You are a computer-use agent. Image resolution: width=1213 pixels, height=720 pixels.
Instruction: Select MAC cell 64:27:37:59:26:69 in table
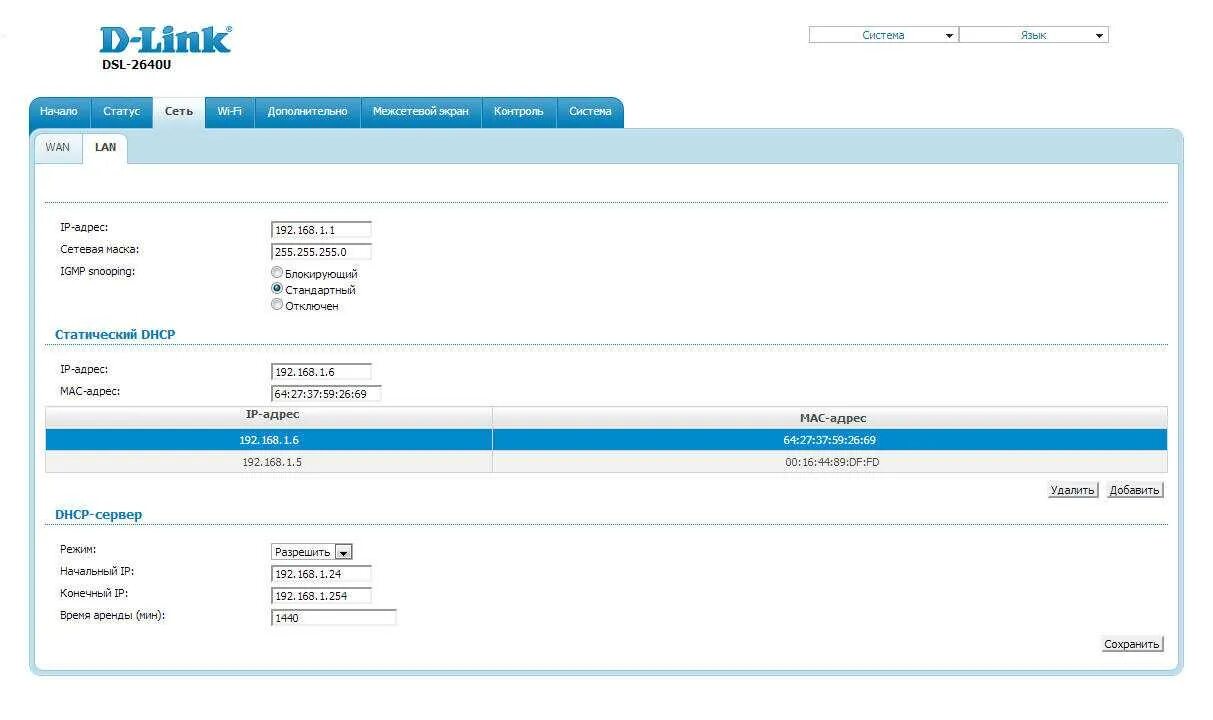click(830, 440)
